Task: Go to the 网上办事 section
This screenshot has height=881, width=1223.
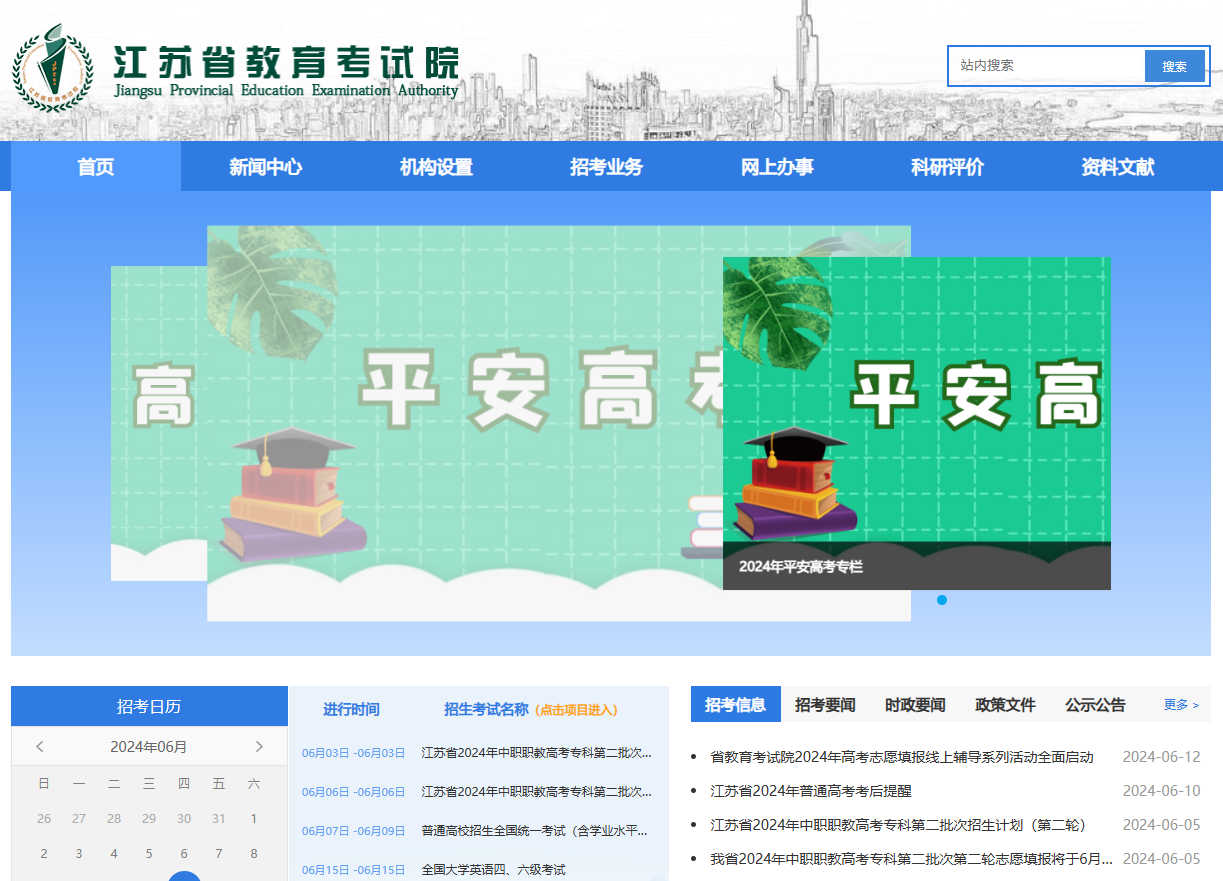Action: pyautogui.click(x=780, y=167)
